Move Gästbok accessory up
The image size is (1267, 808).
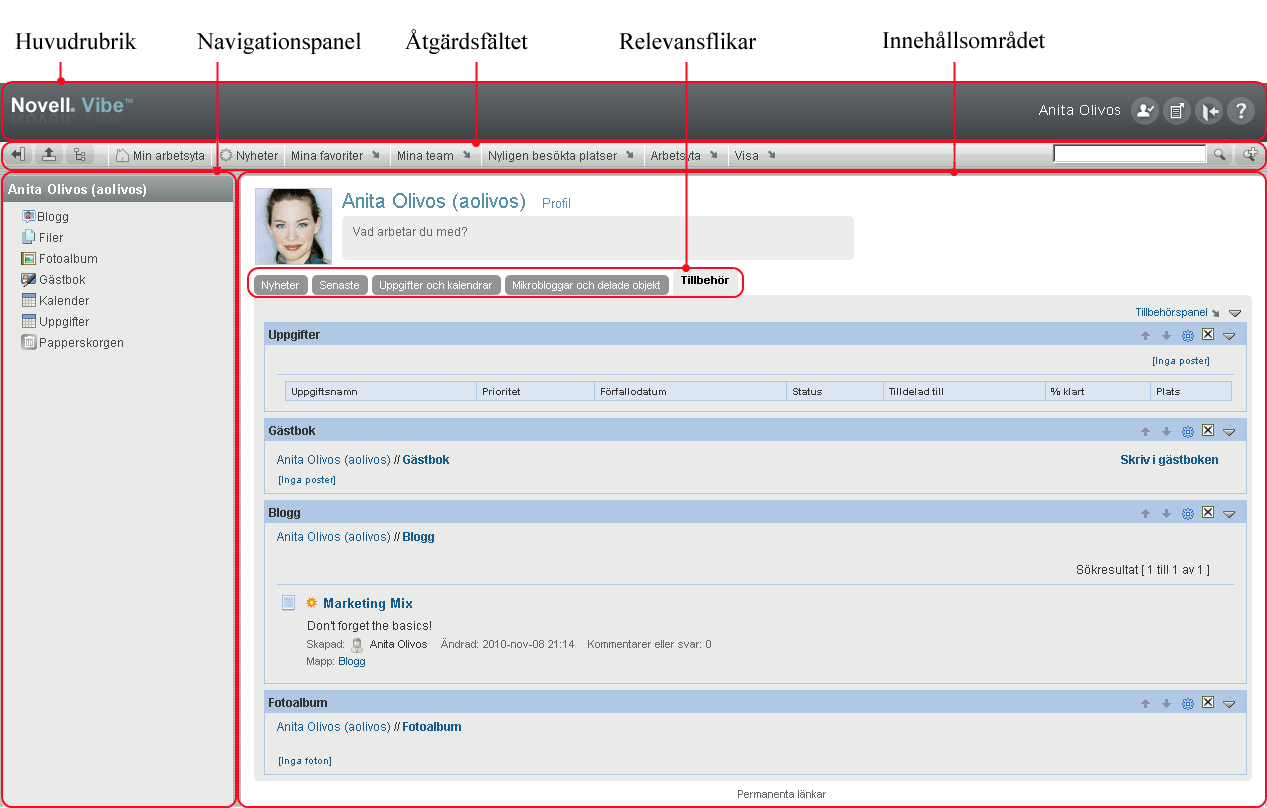(1146, 431)
